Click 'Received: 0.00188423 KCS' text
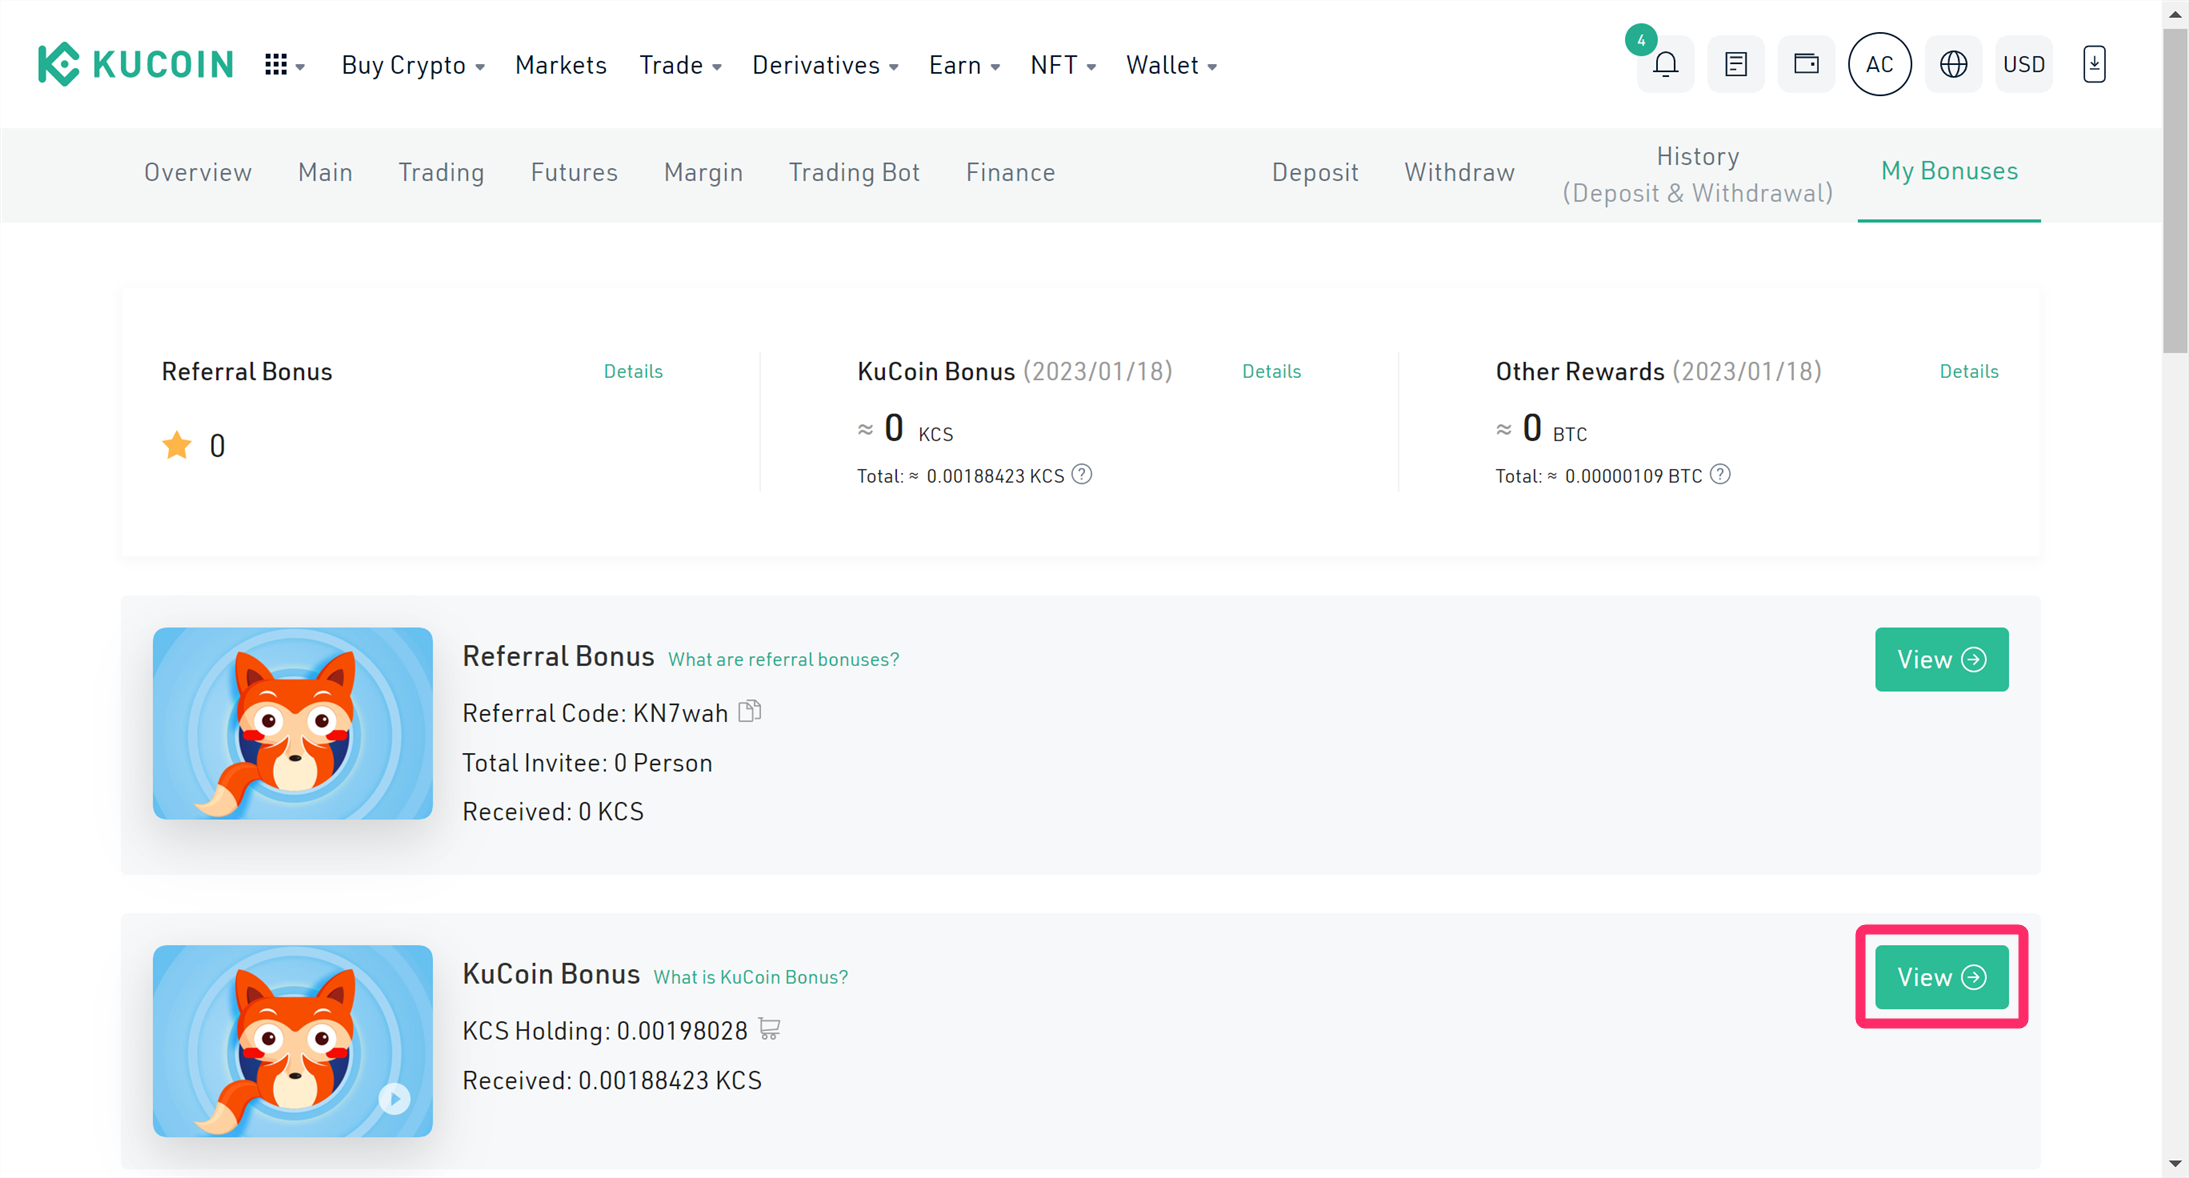Screen dimensions: 2189x1178 tap(612, 1081)
